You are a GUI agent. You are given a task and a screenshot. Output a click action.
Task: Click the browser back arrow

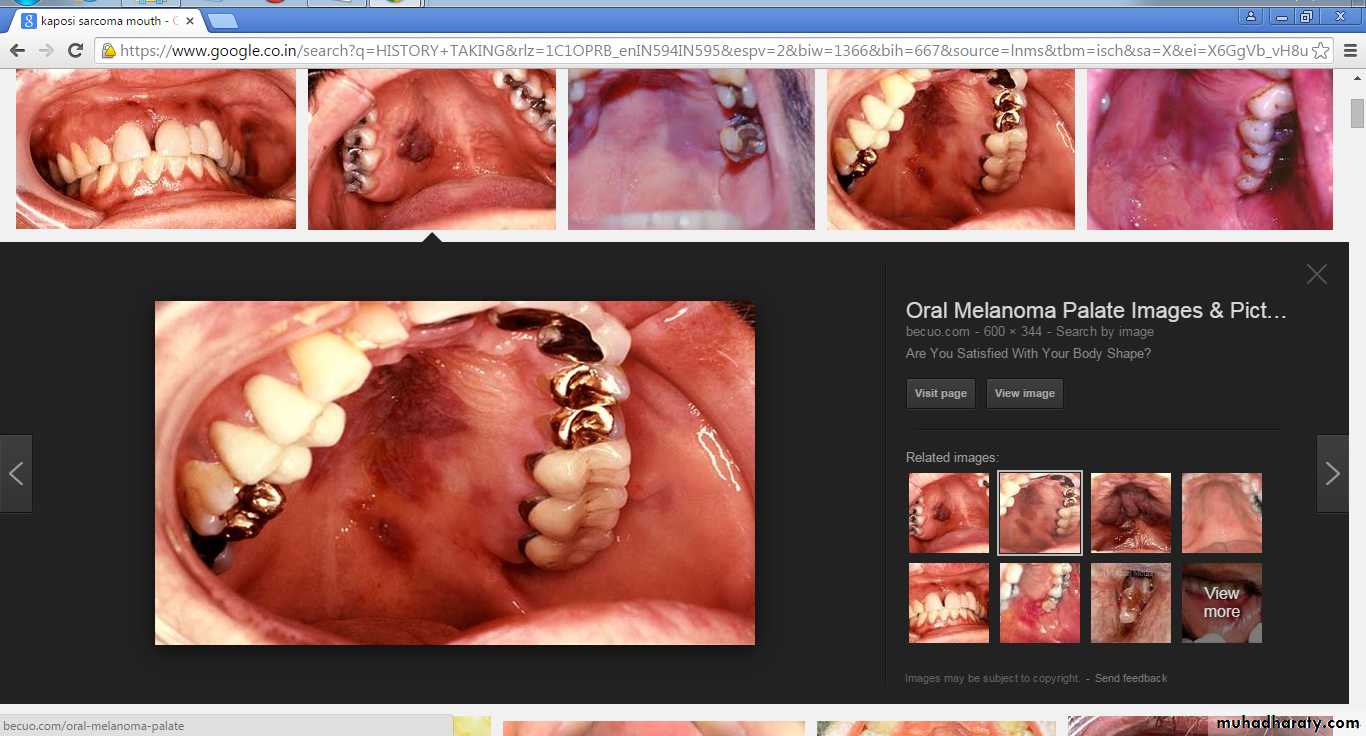17,50
